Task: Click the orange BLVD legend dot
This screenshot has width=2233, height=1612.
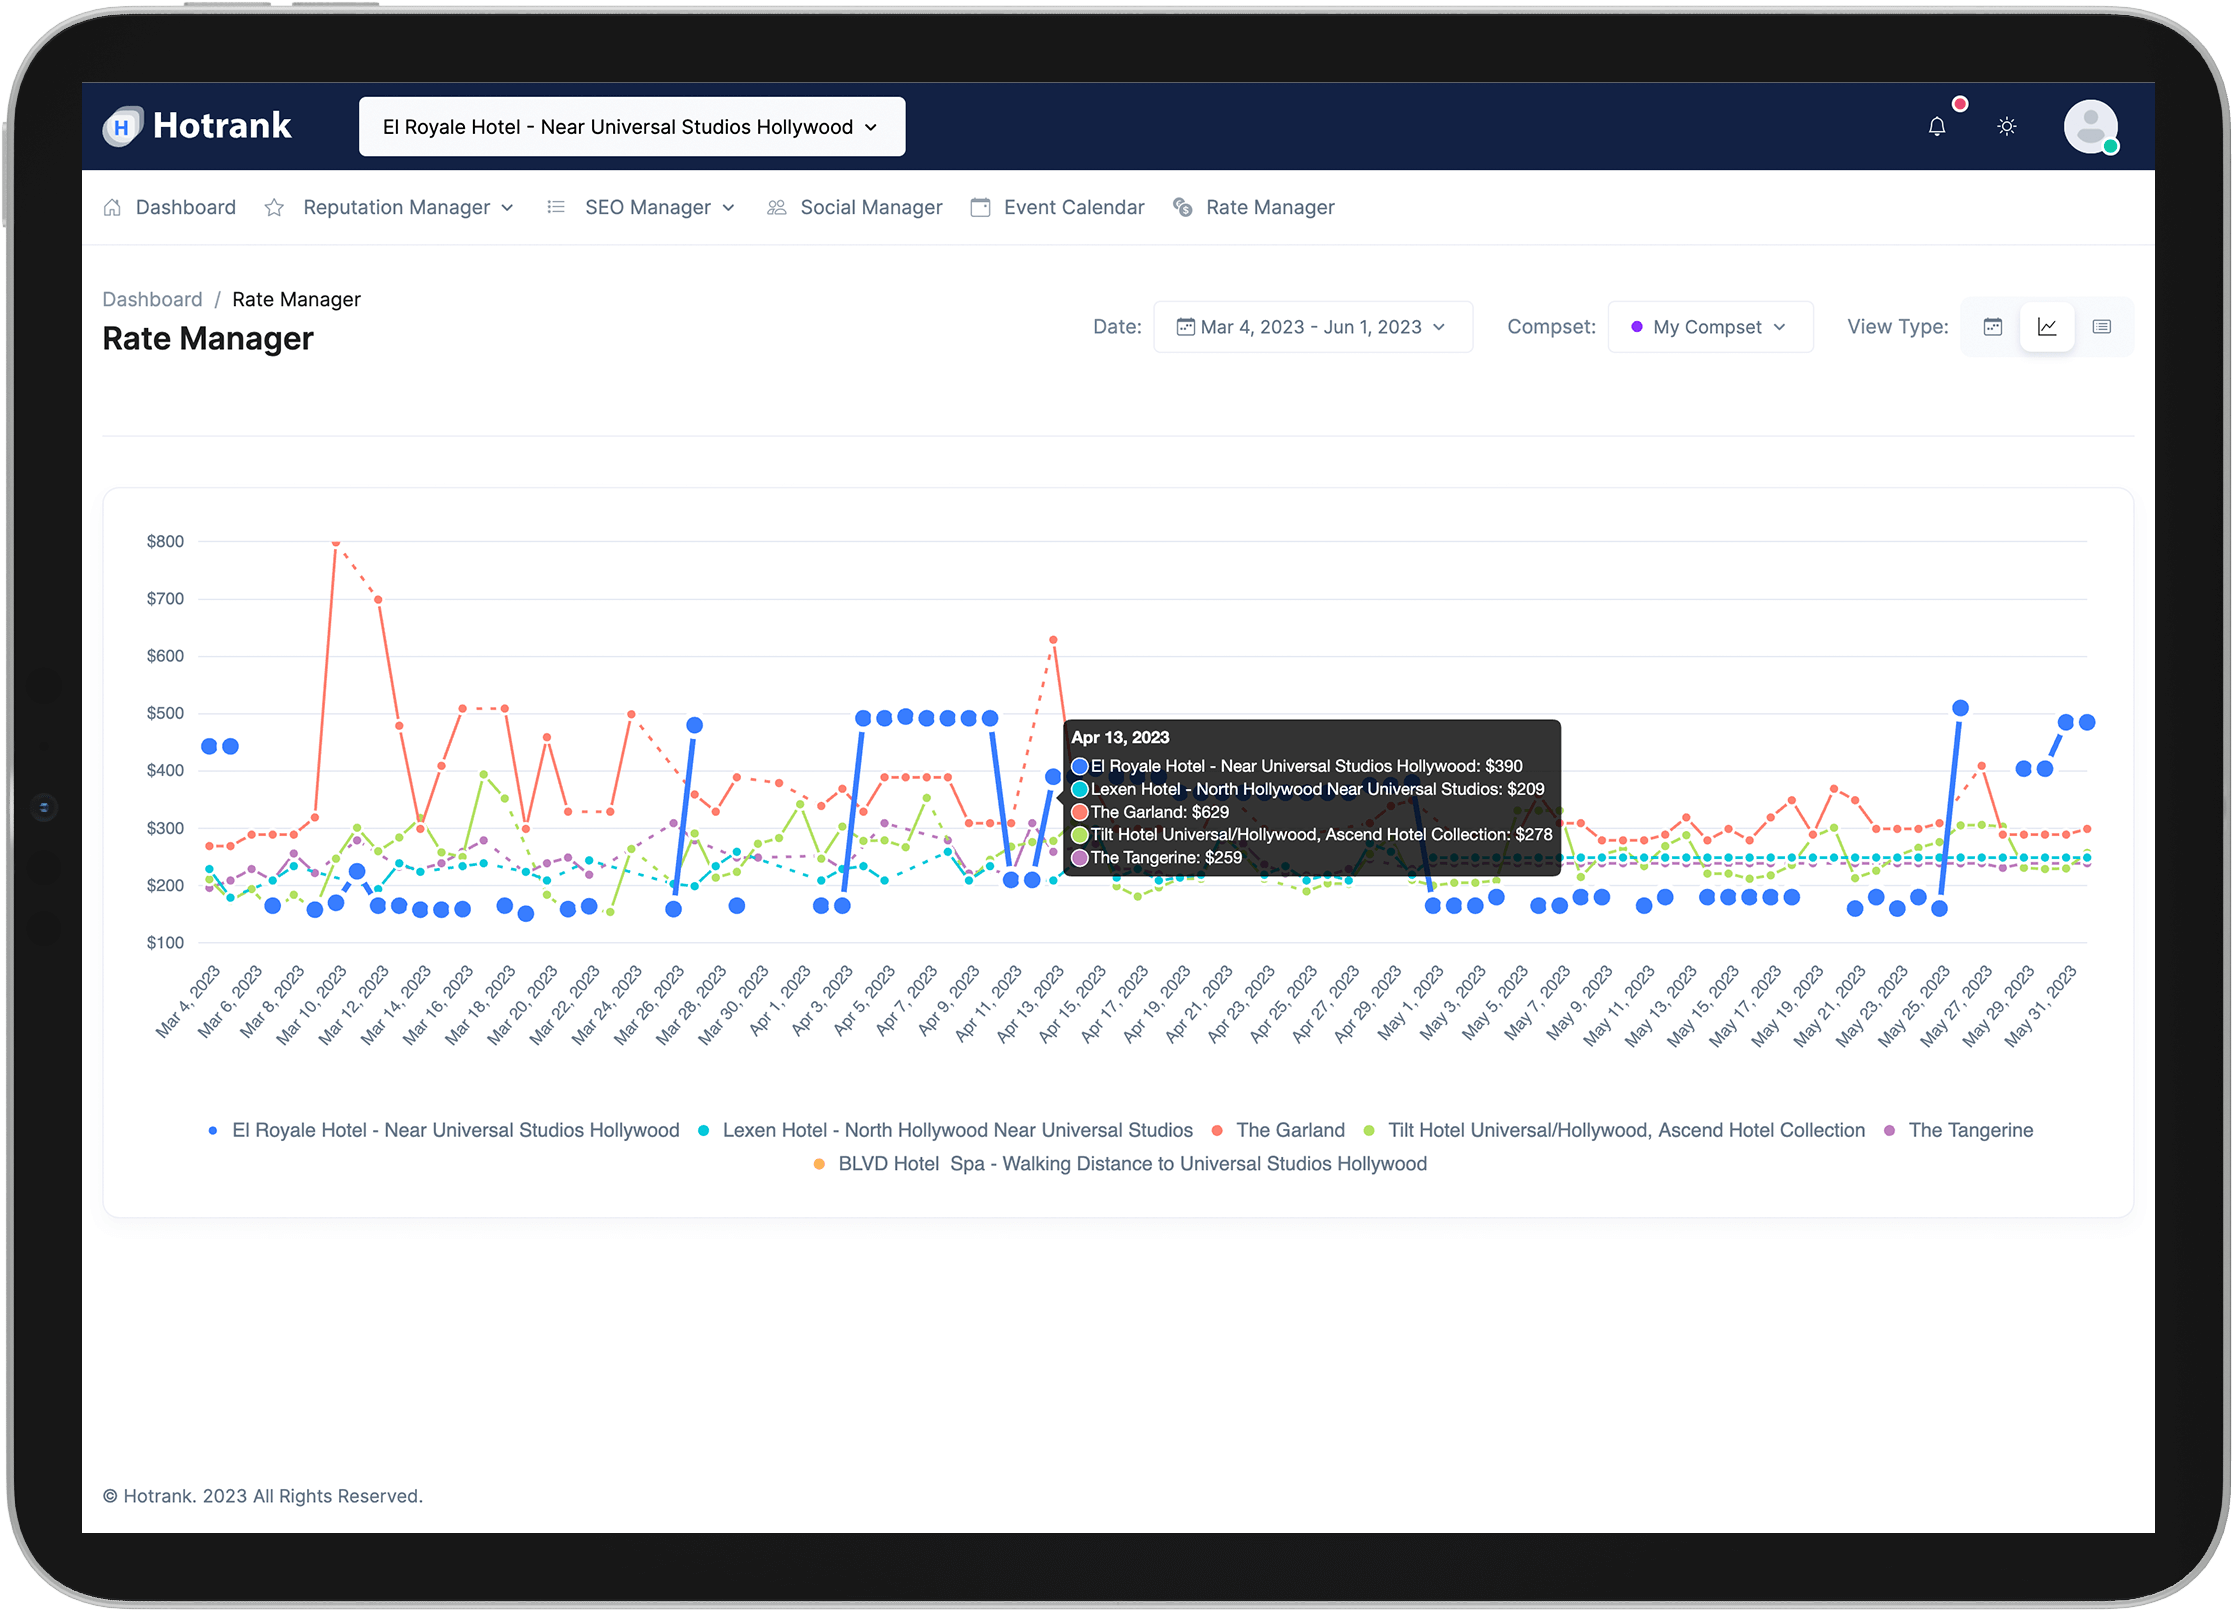Action: click(x=819, y=1164)
